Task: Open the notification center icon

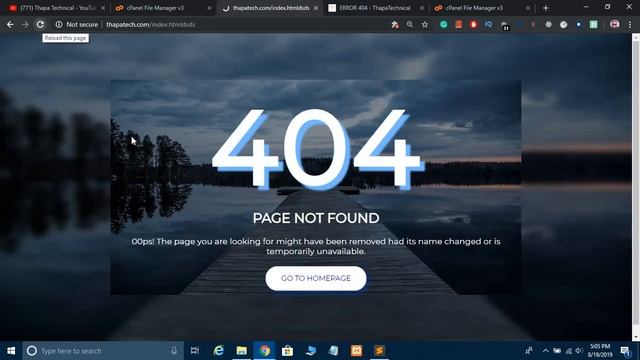Action: [x=625, y=351]
